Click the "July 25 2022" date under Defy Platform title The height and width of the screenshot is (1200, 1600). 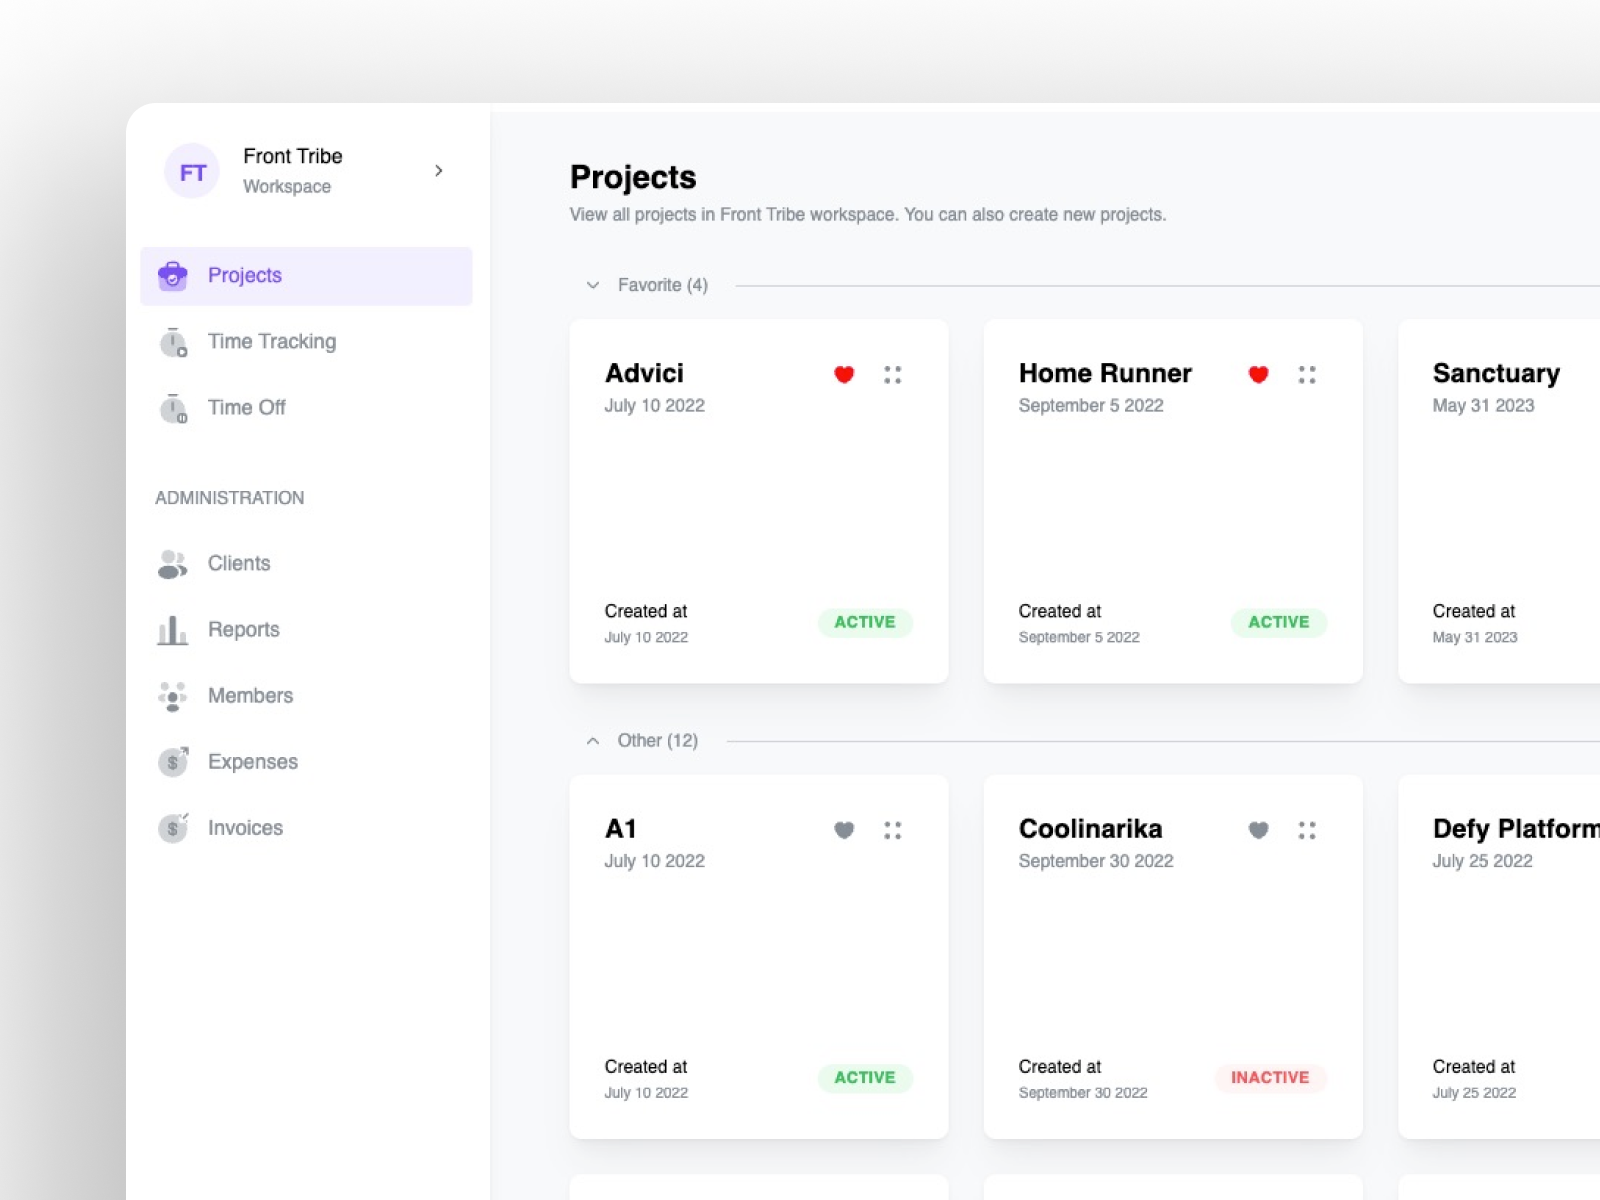(x=1482, y=861)
